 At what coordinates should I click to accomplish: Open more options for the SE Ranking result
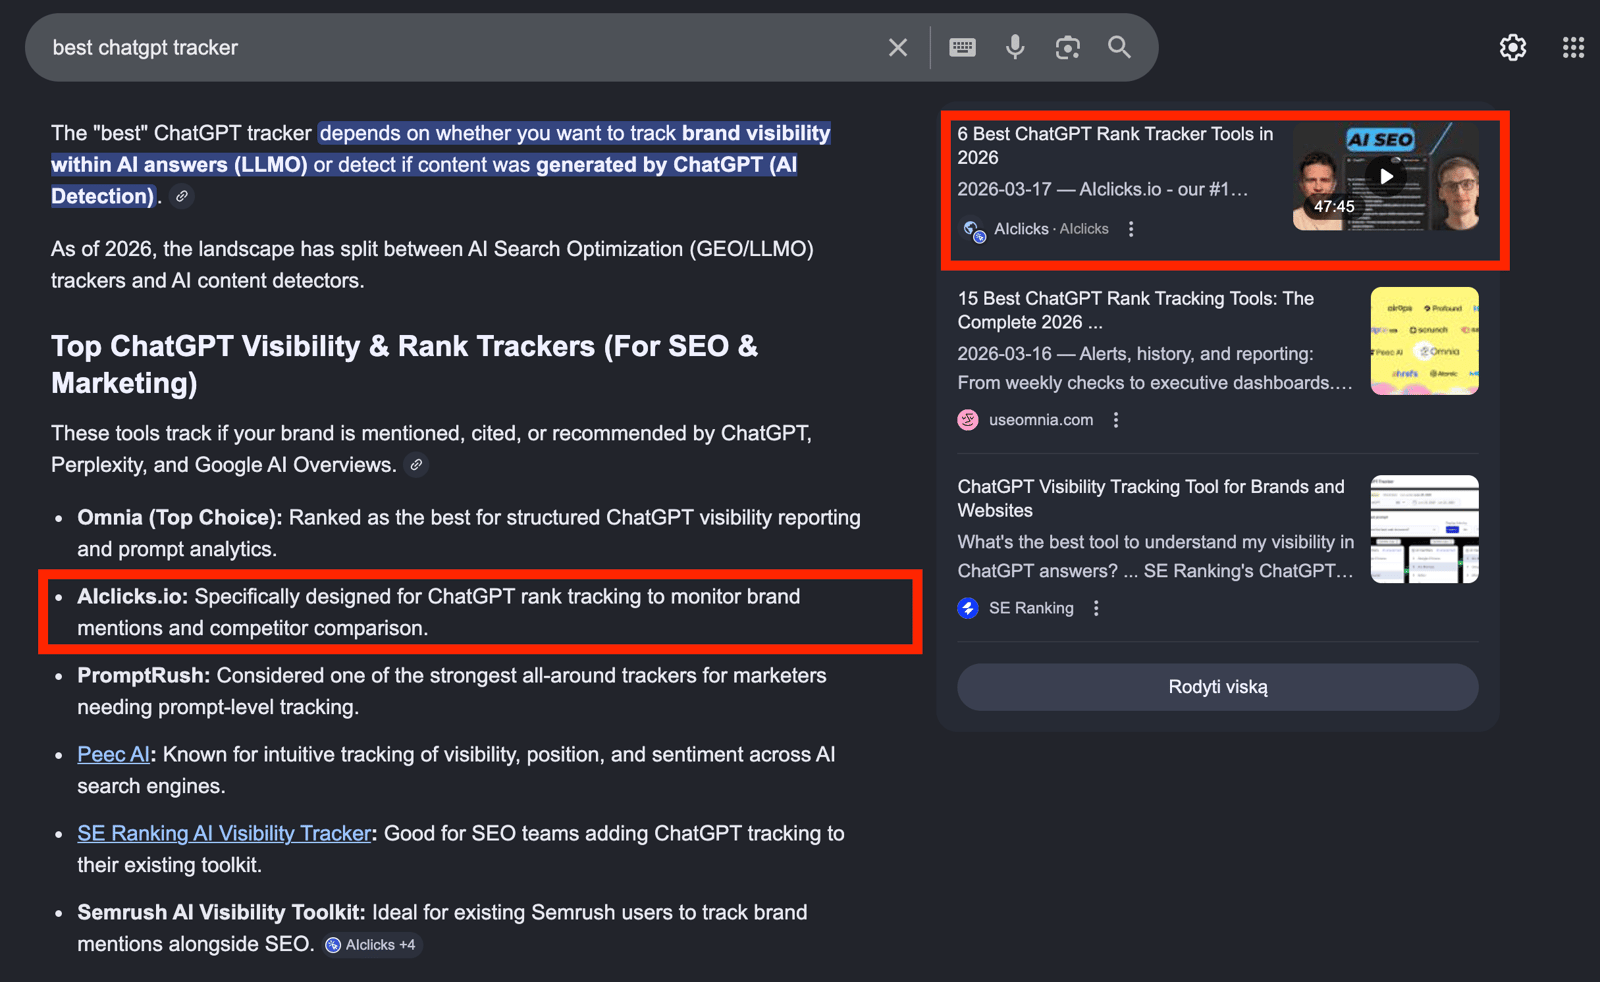click(1096, 608)
